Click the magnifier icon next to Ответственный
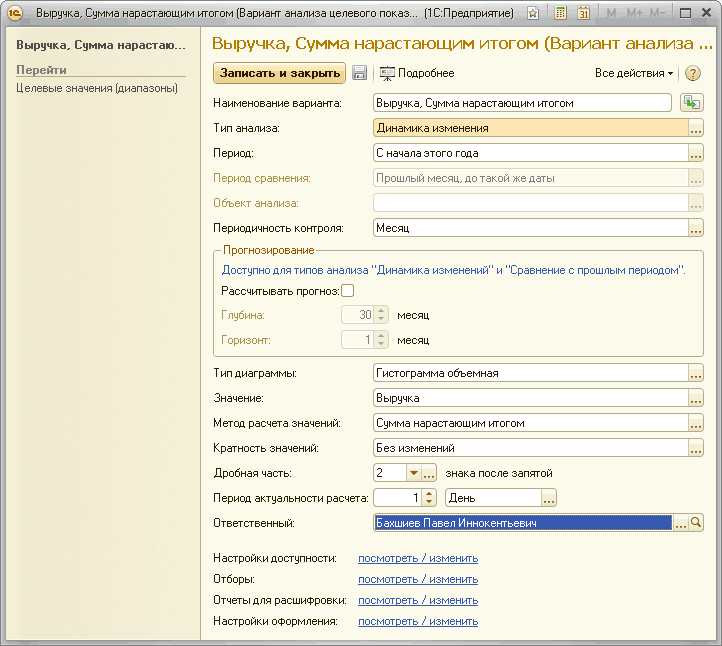This screenshot has width=722, height=646. click(x=697, y=523)
